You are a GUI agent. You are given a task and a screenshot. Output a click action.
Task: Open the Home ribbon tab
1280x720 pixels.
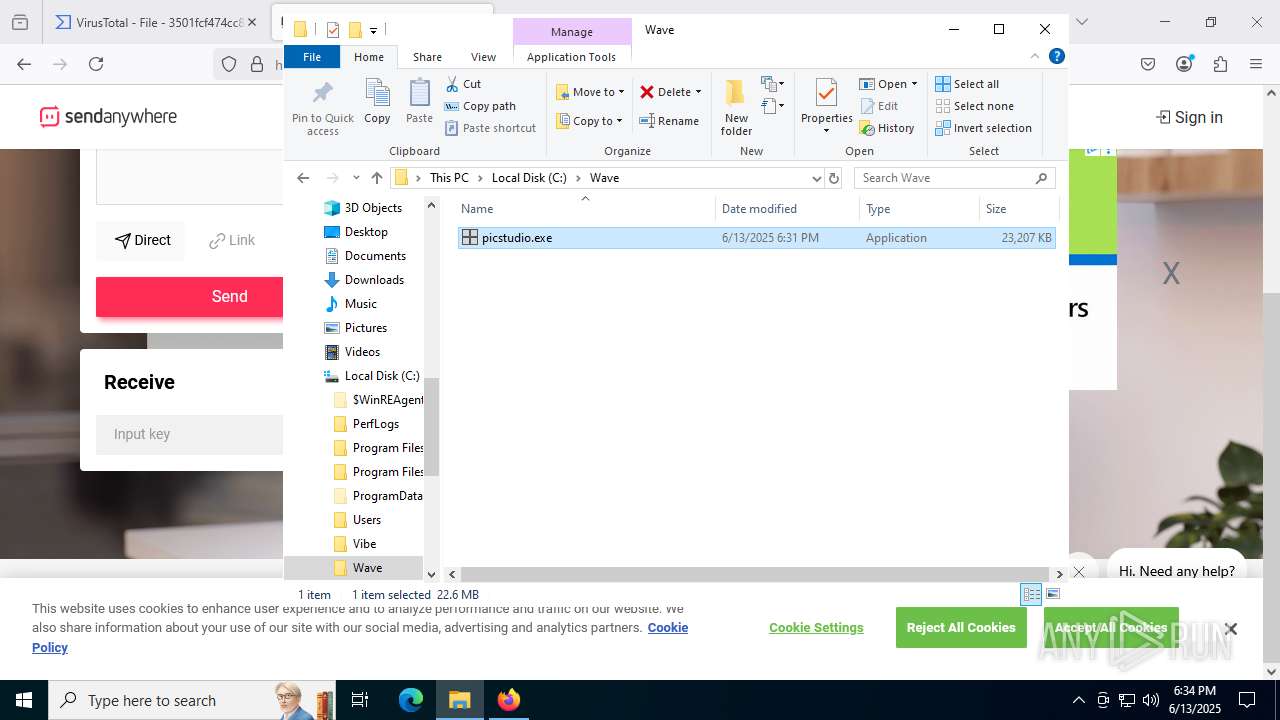369,57
